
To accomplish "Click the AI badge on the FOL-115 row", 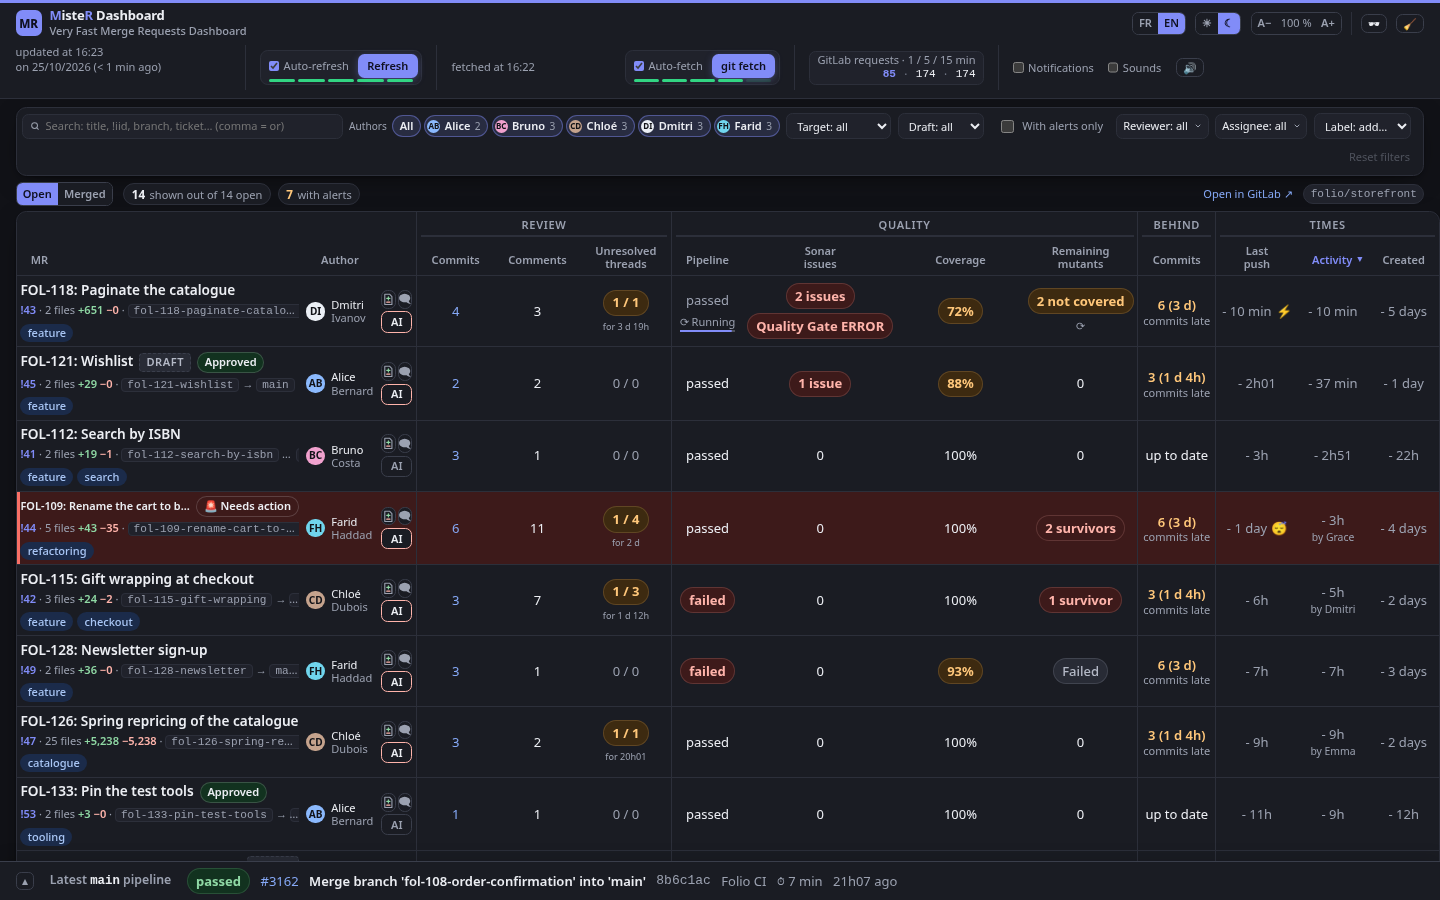I will point(397,611).
